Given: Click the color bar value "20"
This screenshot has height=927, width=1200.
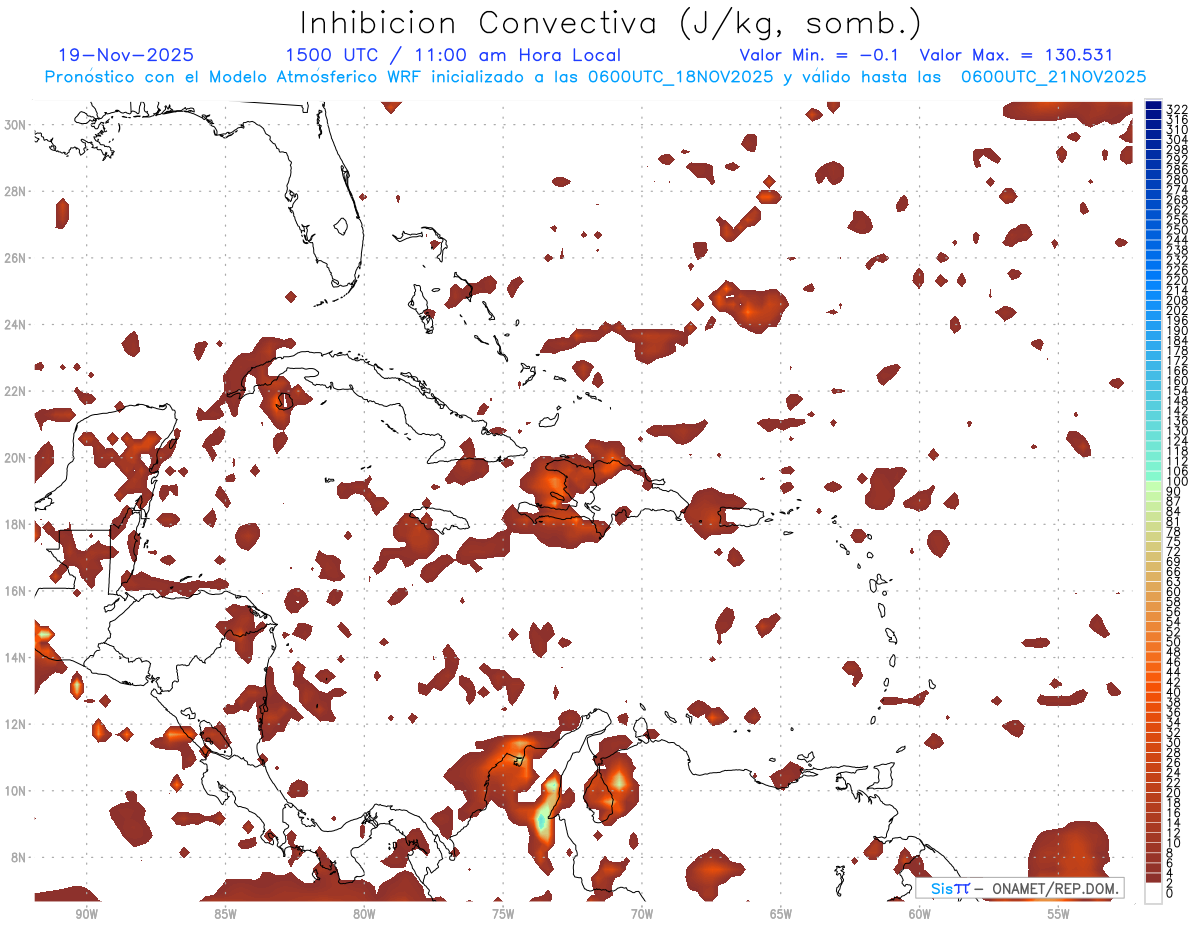Looking at the screenshot, I should [x=1174, y=792].
